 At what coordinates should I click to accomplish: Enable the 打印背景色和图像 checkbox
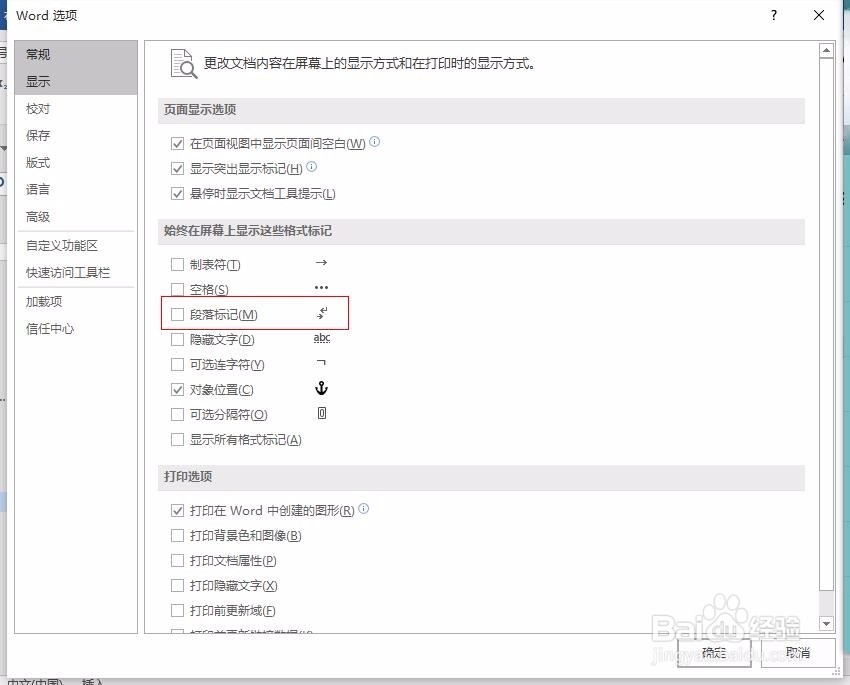point(177,535)
